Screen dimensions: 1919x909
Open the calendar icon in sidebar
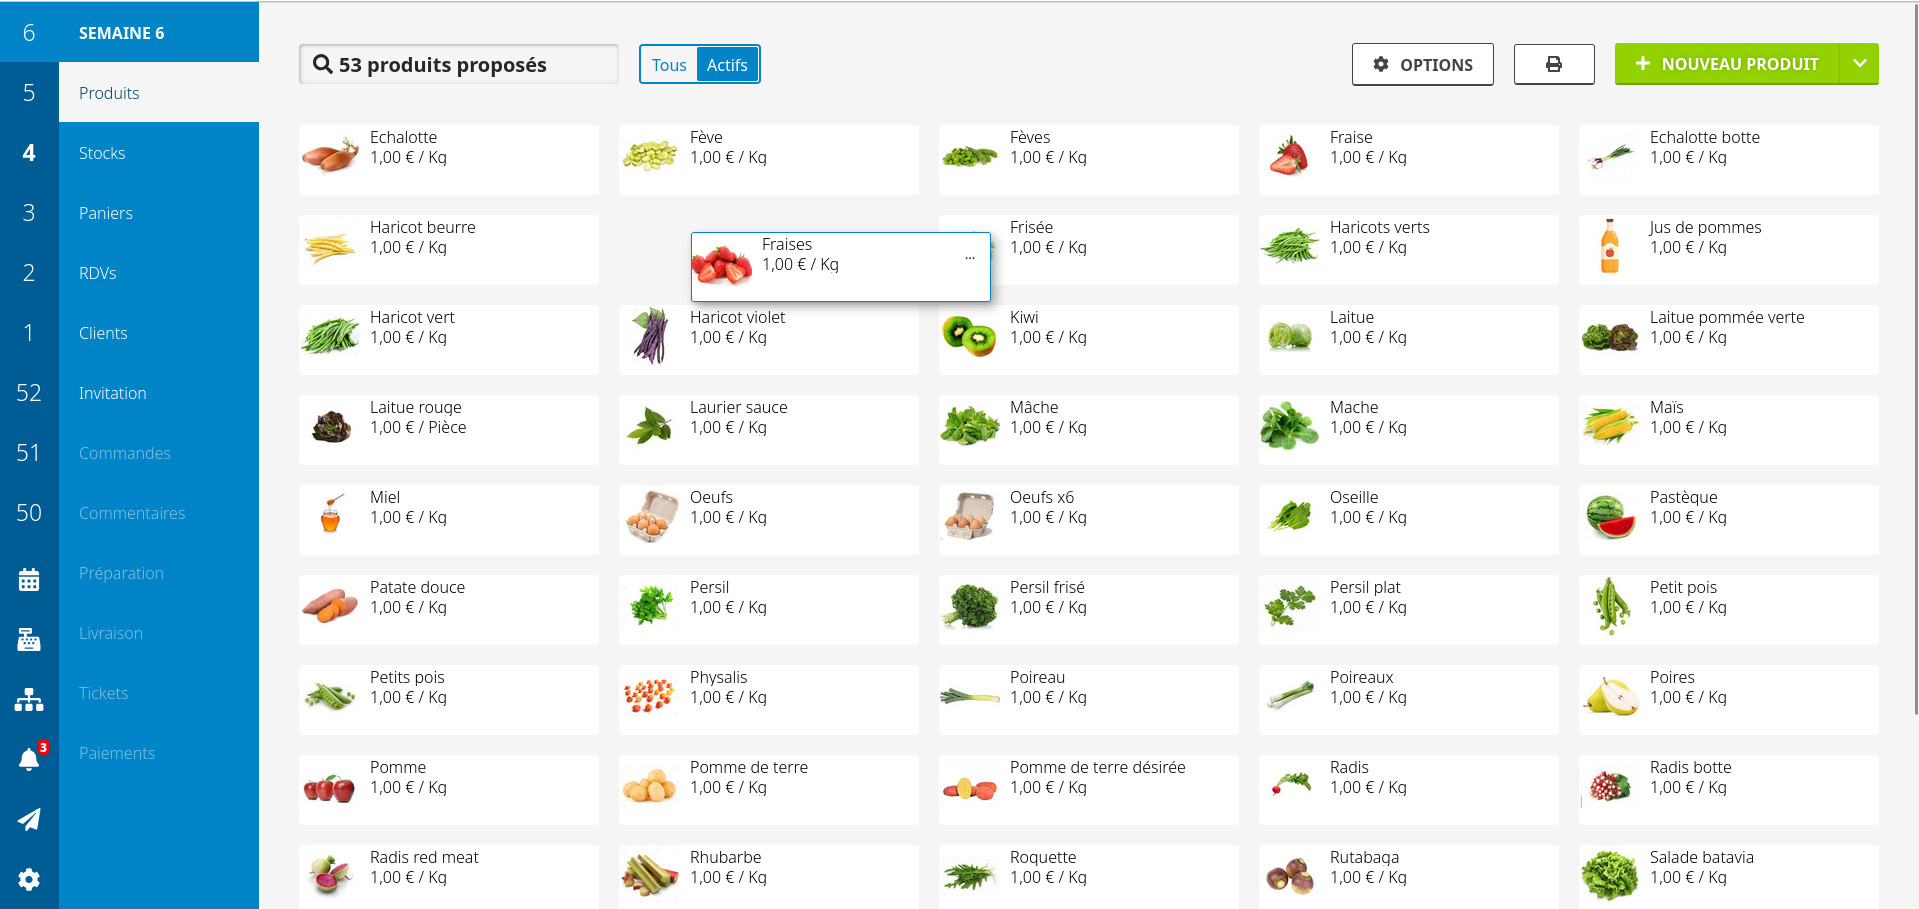[29, 580]
